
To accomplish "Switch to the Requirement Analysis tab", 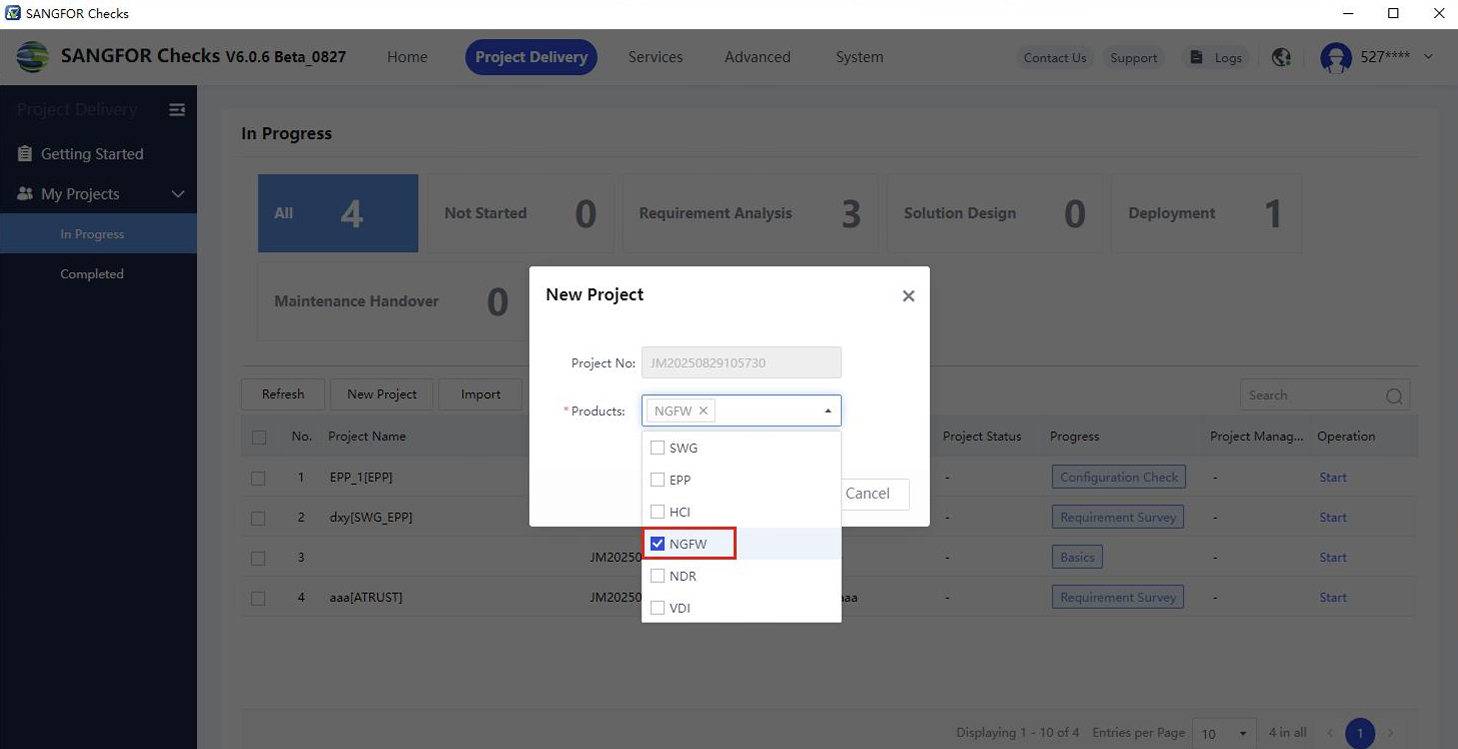I will click(750, 212).
